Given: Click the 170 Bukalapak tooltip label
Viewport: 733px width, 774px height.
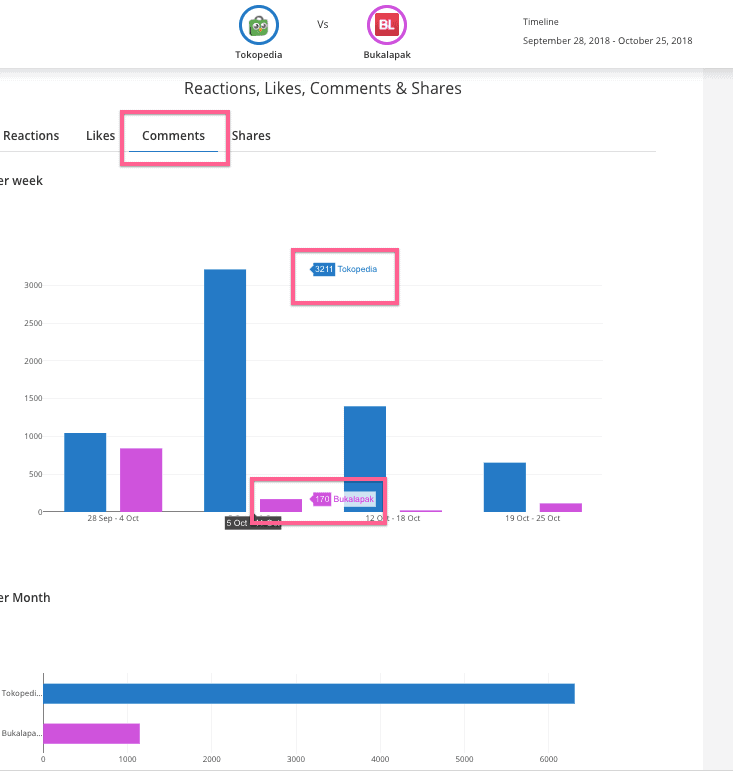Looking at the screenshot, I should point(344,499).
